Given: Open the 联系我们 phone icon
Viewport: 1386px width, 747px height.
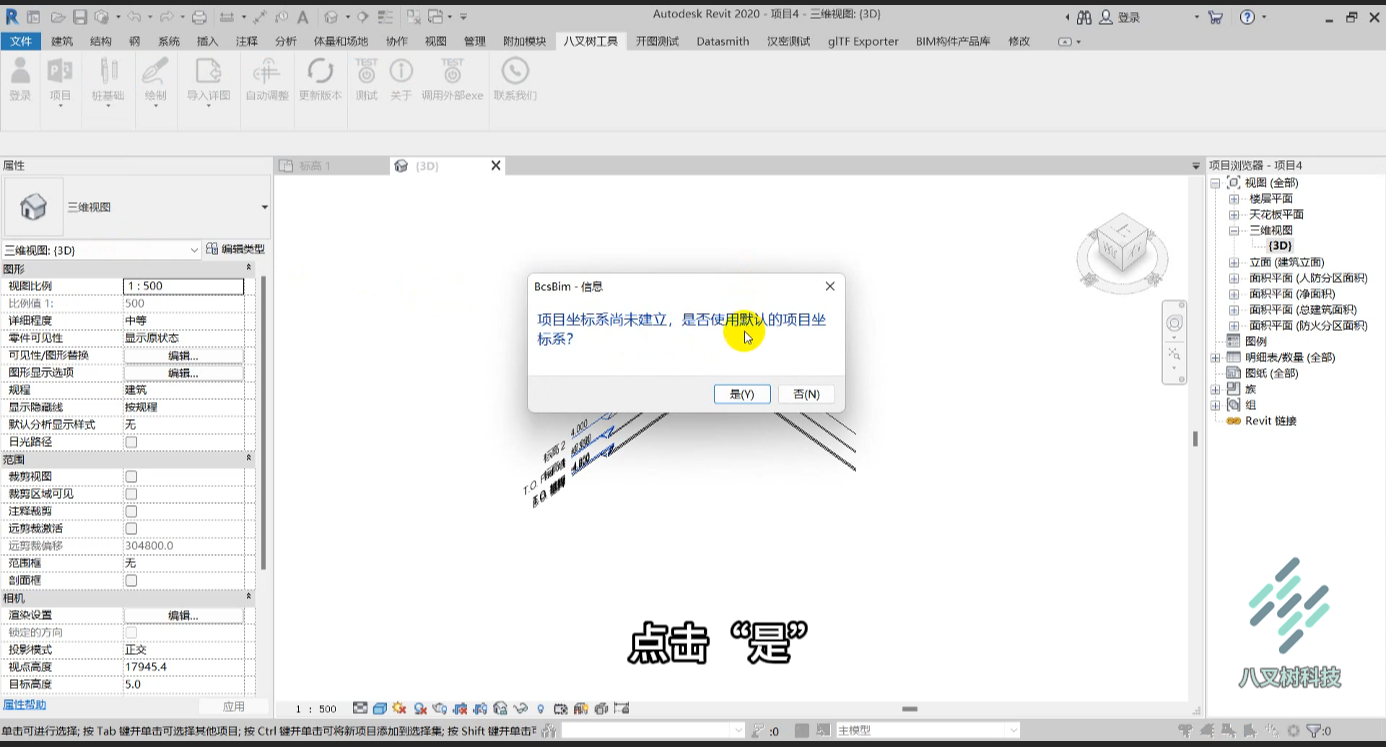Looking at the screenshot, I should [x=515, y=72].
